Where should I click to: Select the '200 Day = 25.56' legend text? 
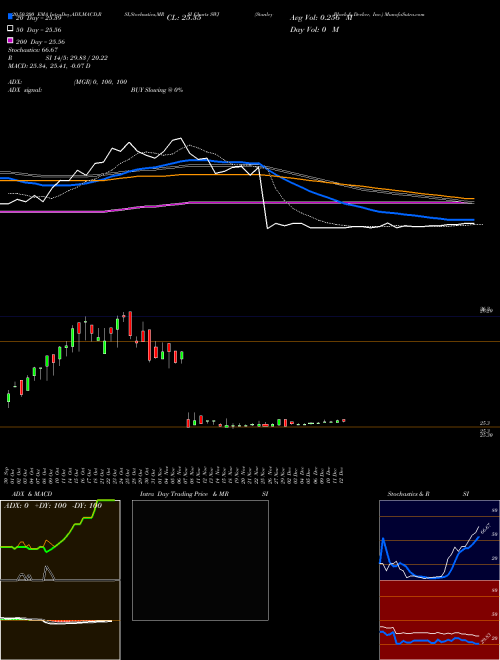point(40,42)
